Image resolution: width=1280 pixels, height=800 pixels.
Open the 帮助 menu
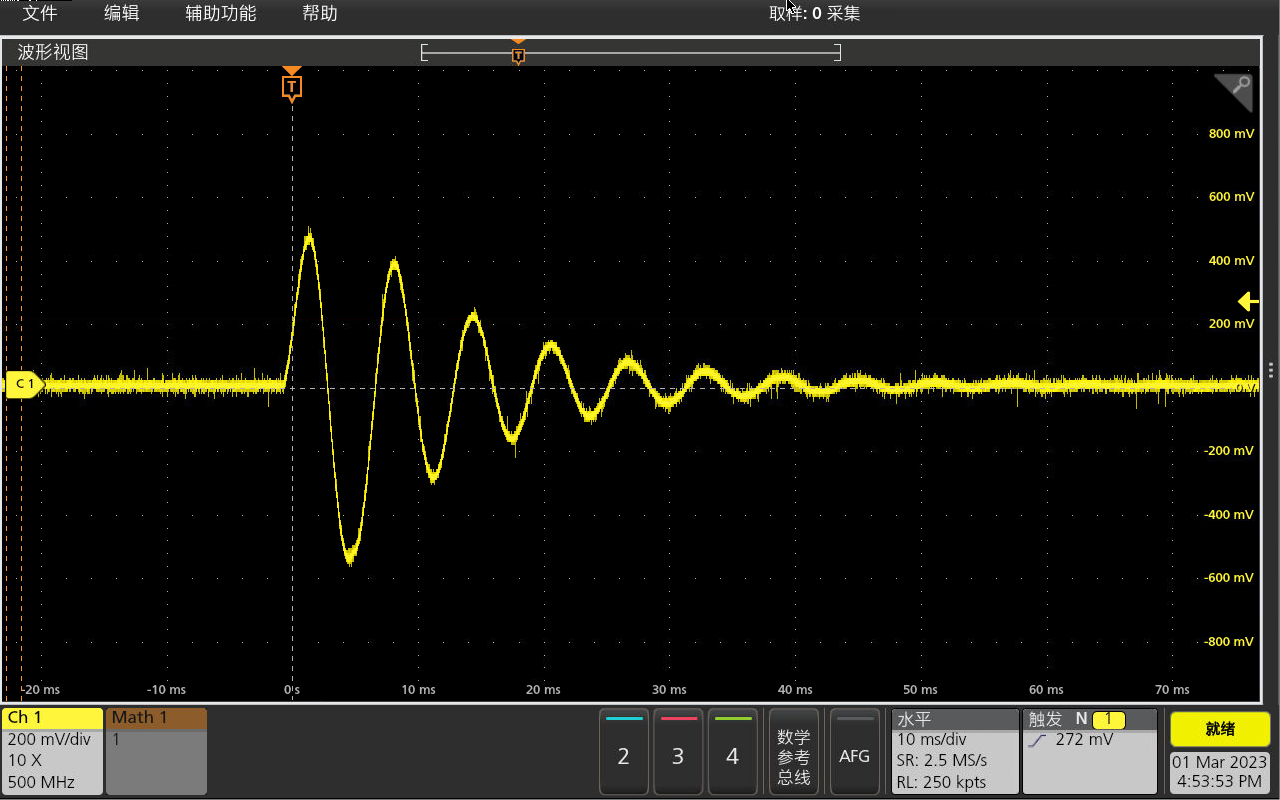coord(320,13)
